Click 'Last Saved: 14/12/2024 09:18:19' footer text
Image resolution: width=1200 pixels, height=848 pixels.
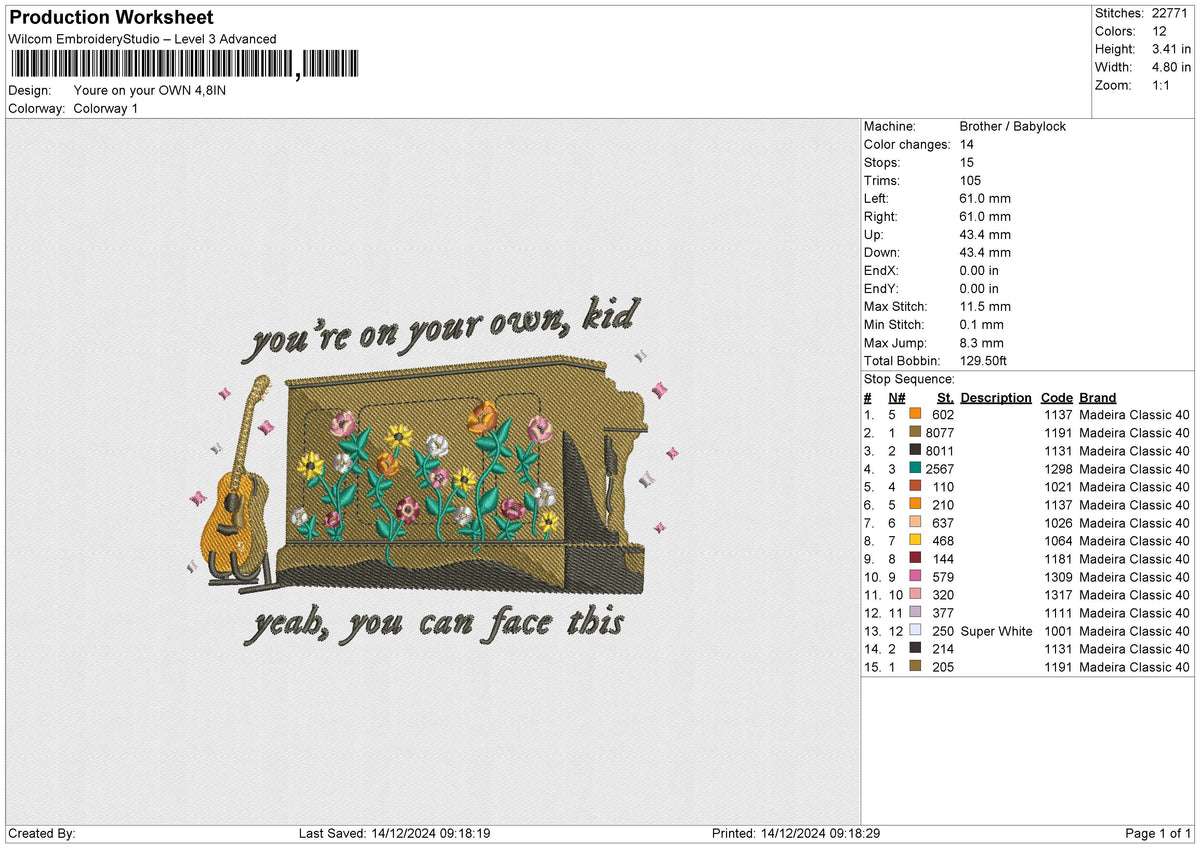[394, 833]
